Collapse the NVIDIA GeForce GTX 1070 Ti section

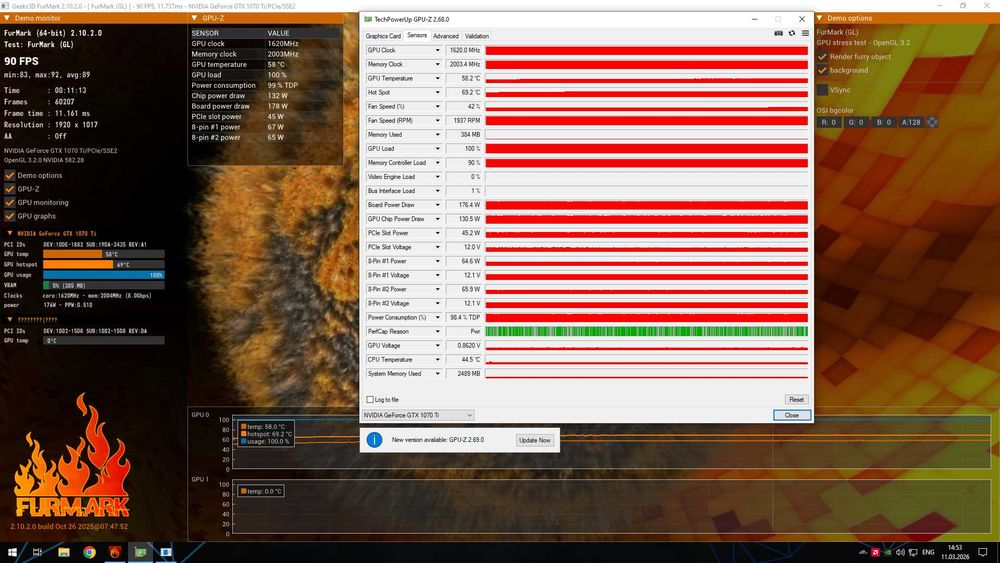[10, 233]
